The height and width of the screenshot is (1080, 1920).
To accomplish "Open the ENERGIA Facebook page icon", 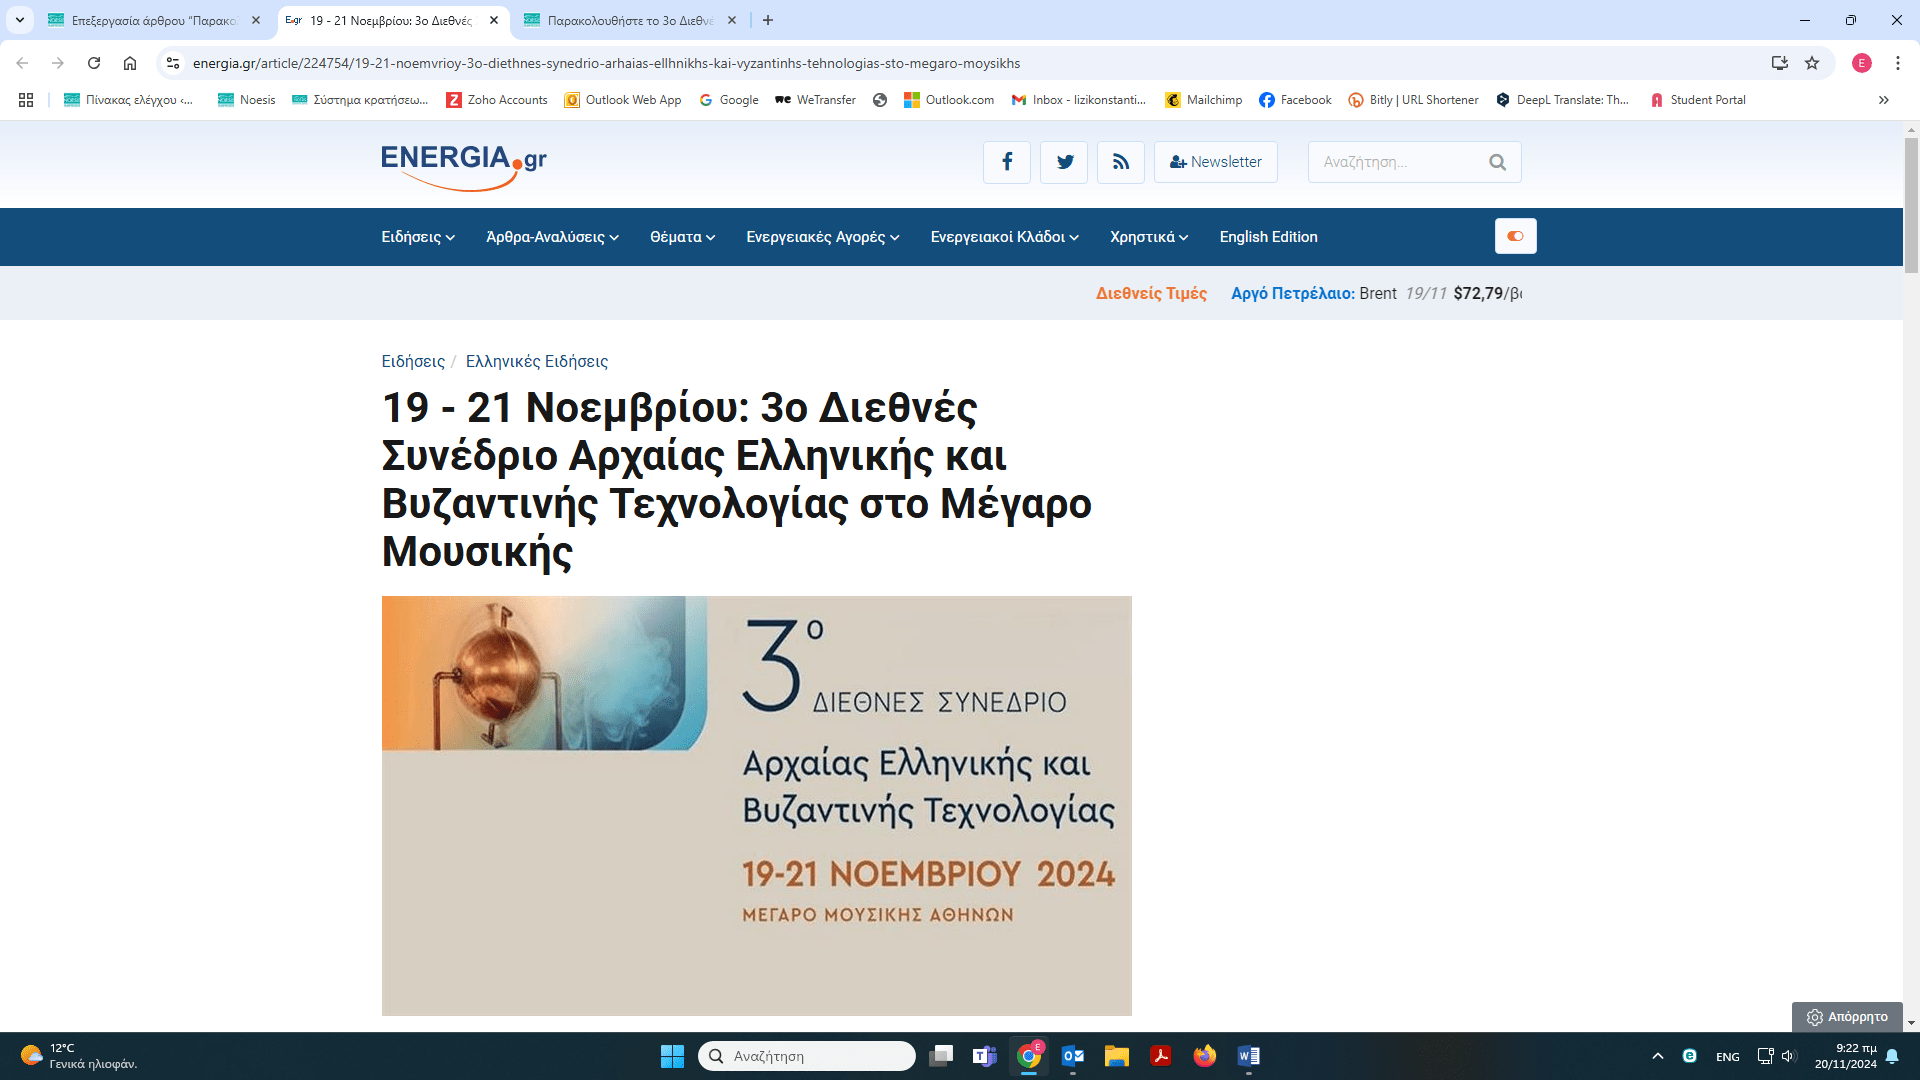I will (1007, 162).
